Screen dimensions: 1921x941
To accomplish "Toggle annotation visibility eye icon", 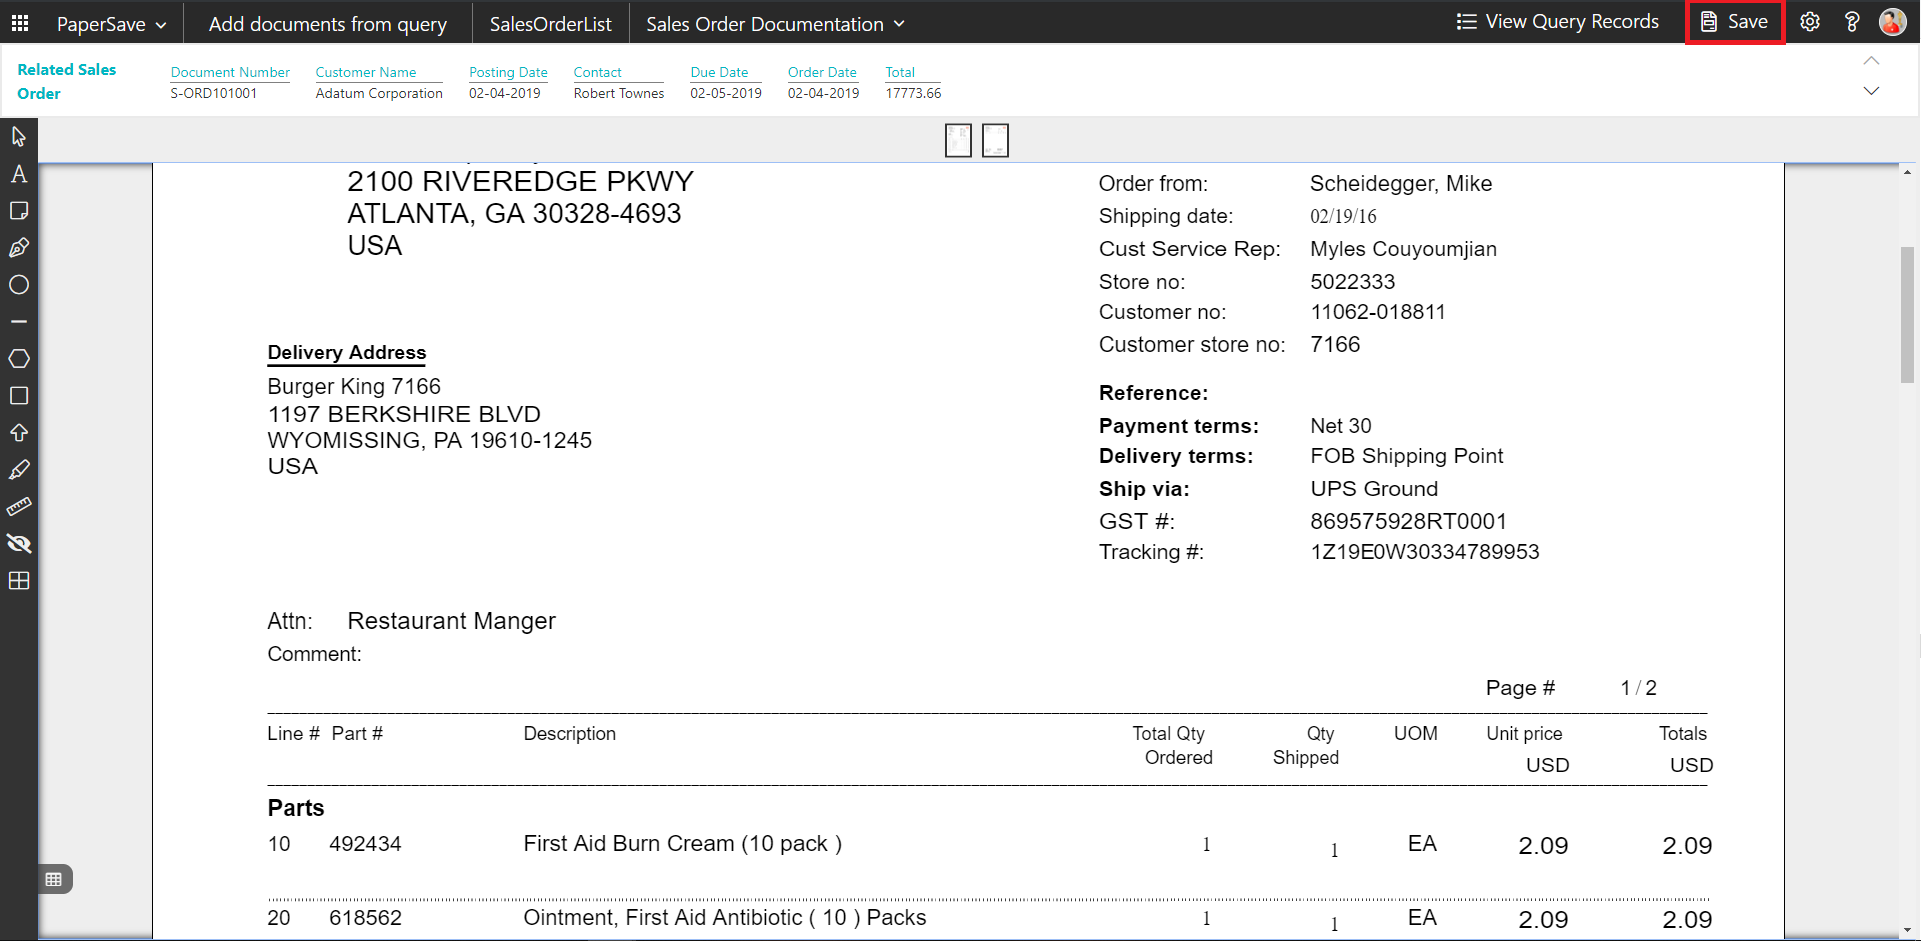I will click(x=18, y=544).
